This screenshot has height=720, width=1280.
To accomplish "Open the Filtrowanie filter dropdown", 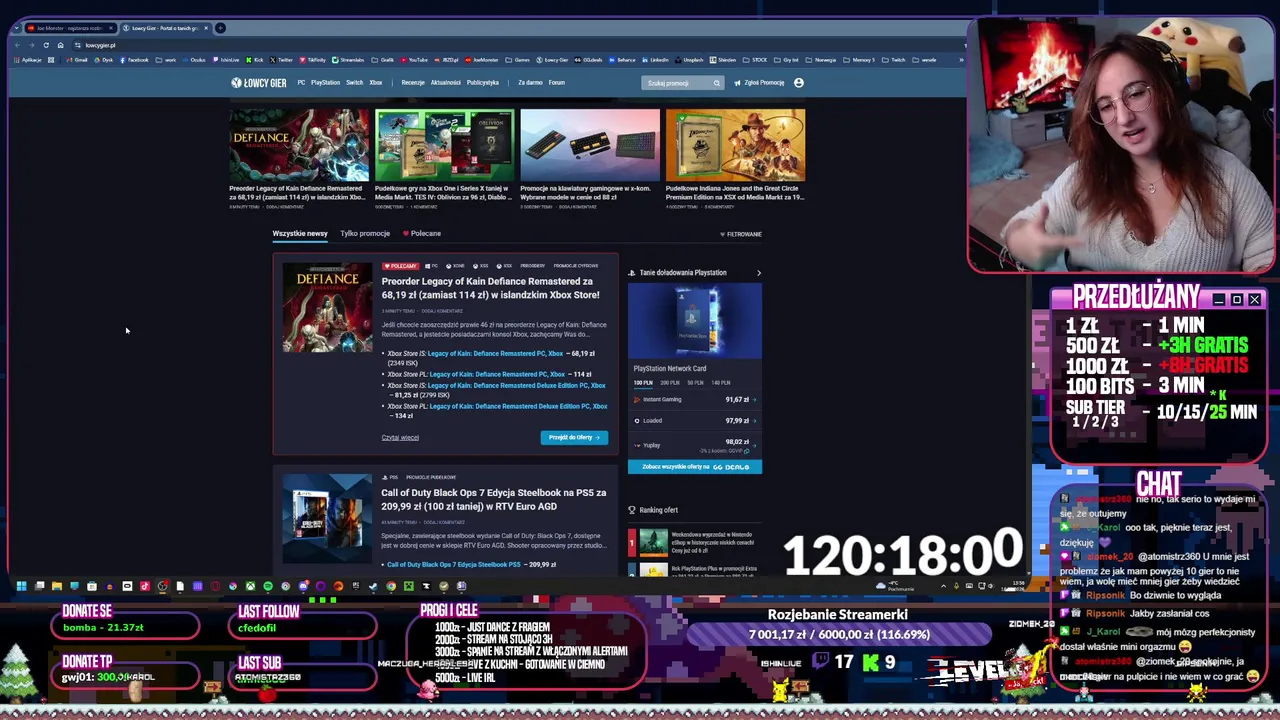I will click(741, 234).
